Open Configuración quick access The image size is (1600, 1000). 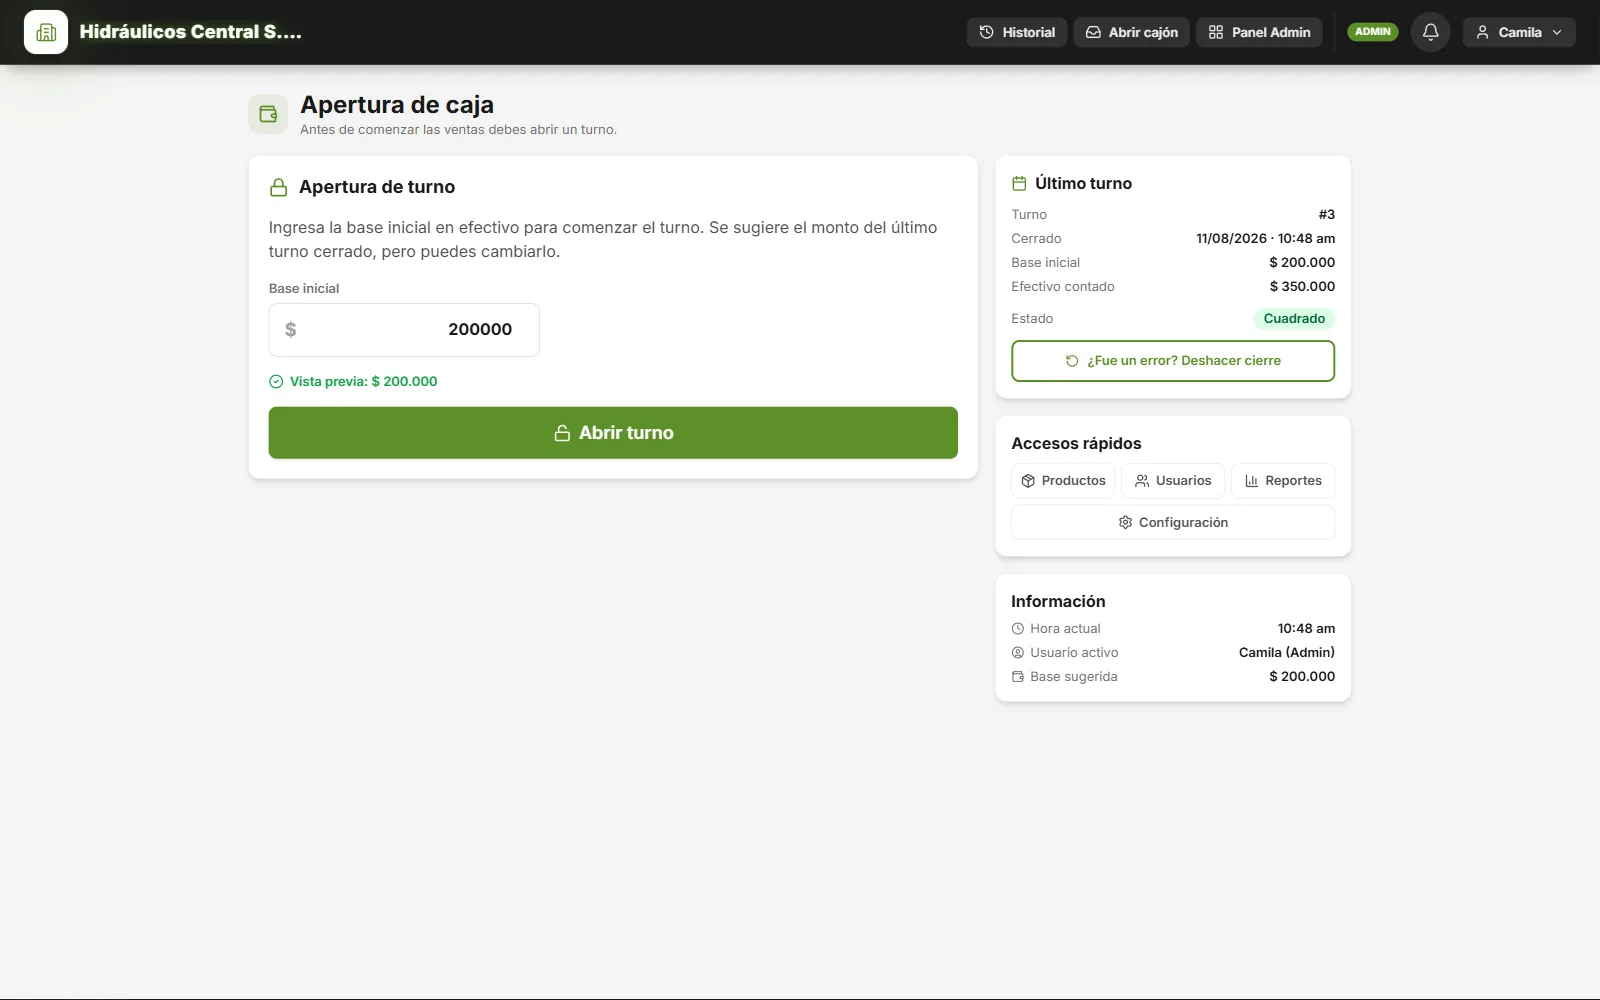pos(1173,523)
